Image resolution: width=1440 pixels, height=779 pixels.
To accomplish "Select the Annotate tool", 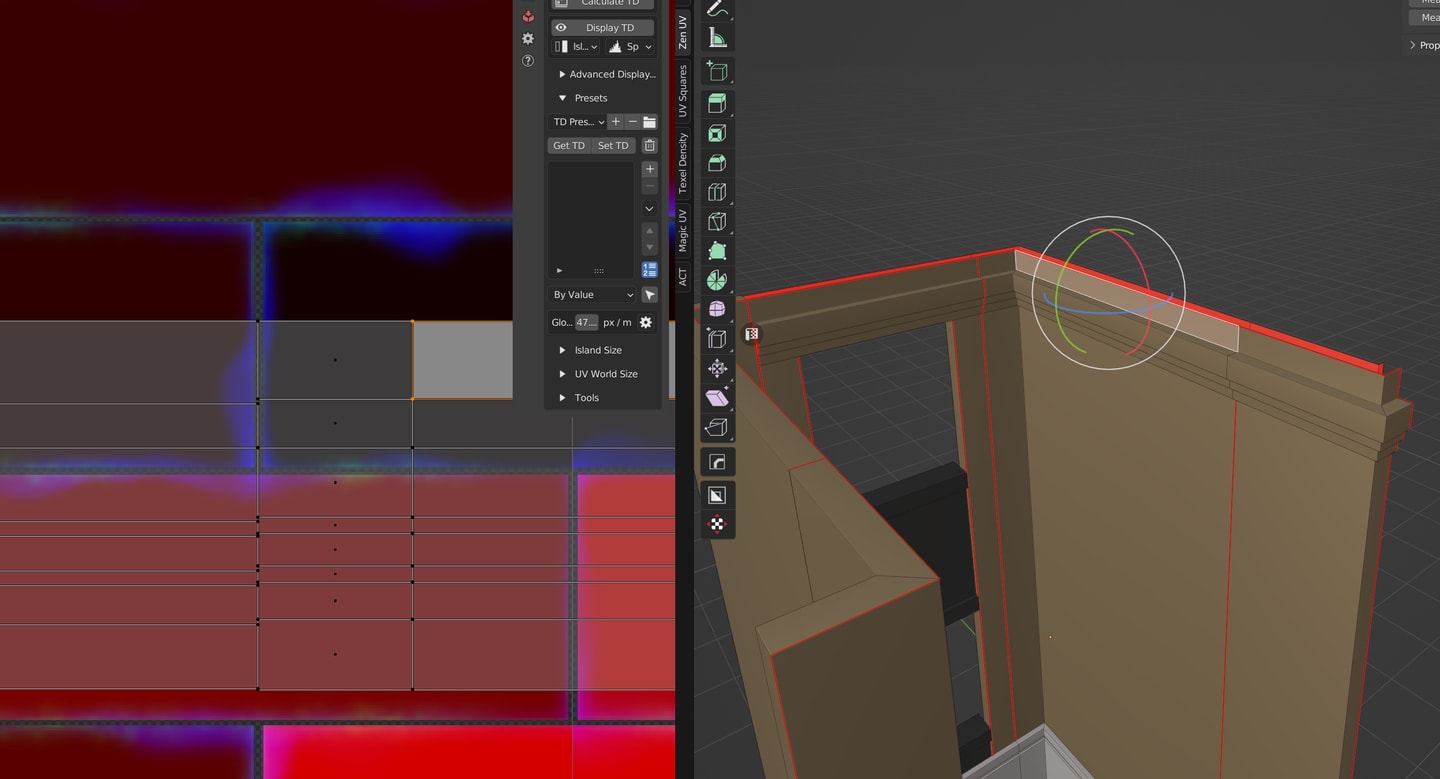I will [x=717, y=8].
